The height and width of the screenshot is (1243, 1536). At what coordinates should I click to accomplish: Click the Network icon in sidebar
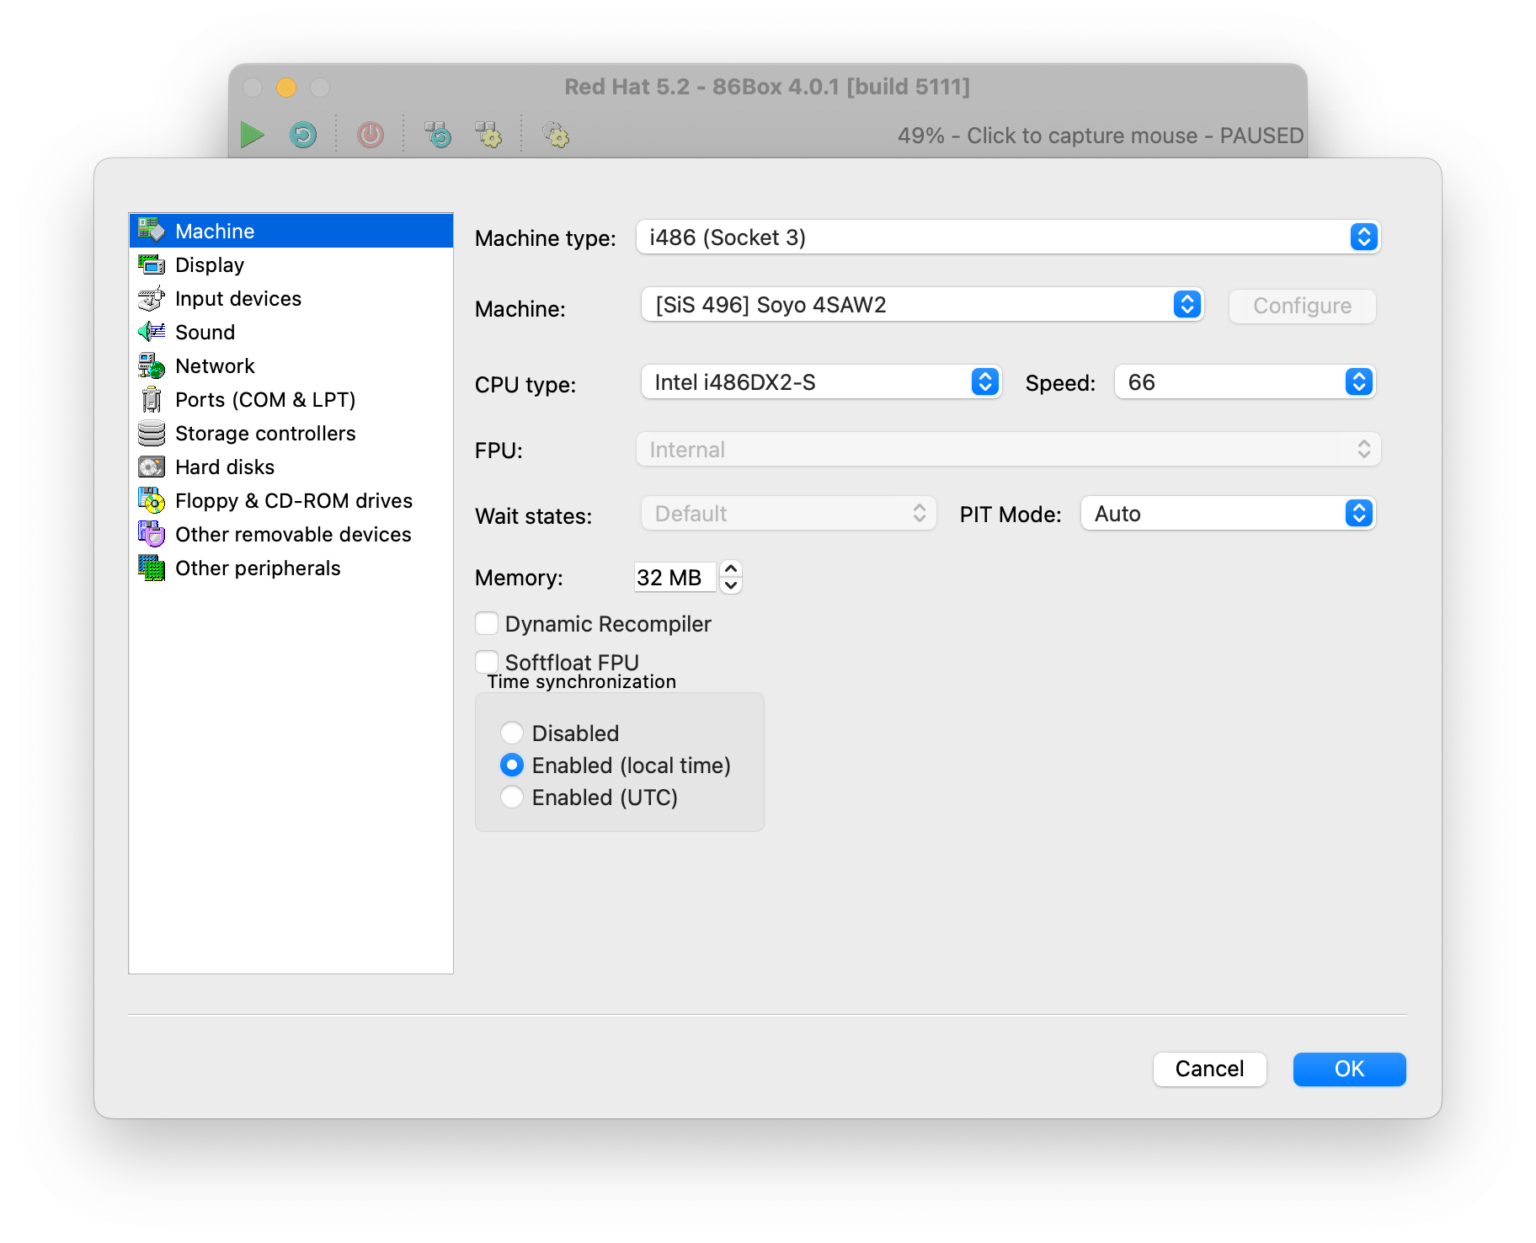click(x=151, y=366)
